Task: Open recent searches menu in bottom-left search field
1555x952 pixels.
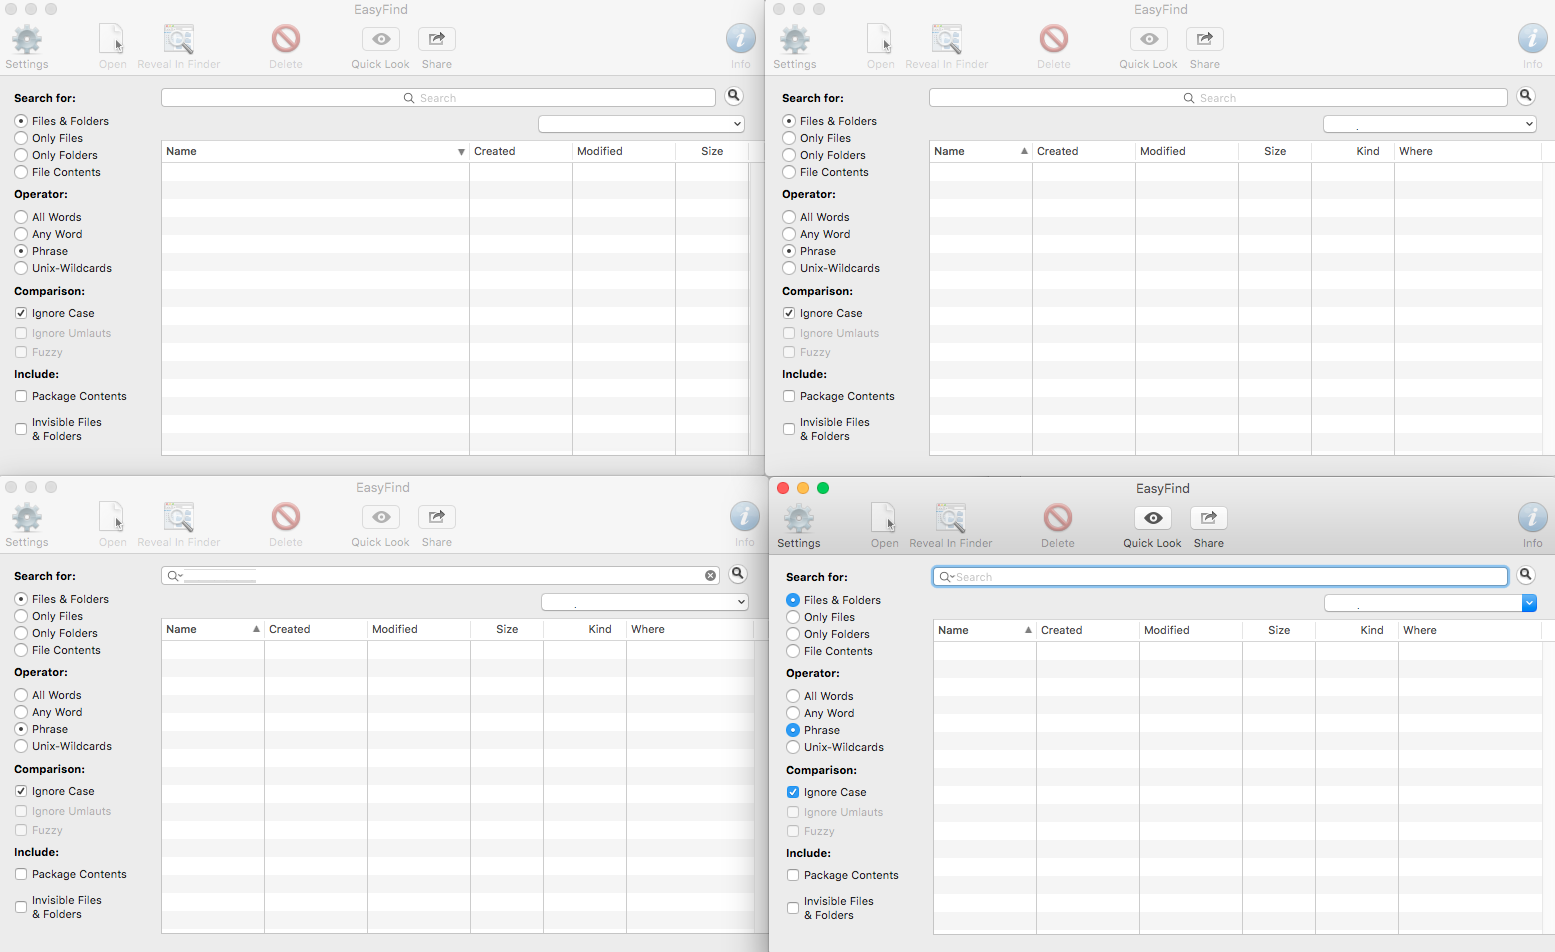Action: coord(174,576)
